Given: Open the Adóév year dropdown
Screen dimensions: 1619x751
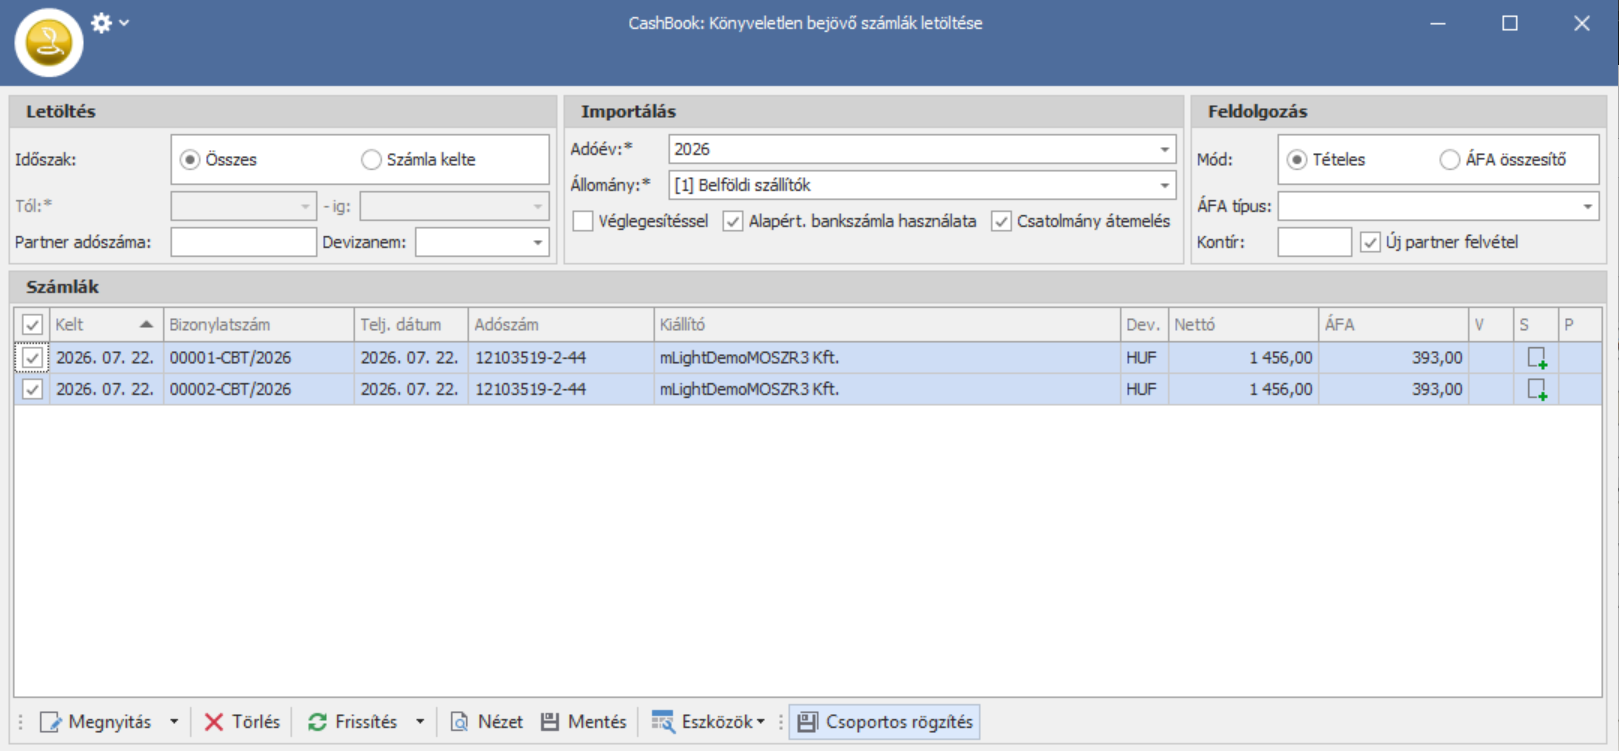Looking at the screenshot, I should click(x=1165, y=149).
